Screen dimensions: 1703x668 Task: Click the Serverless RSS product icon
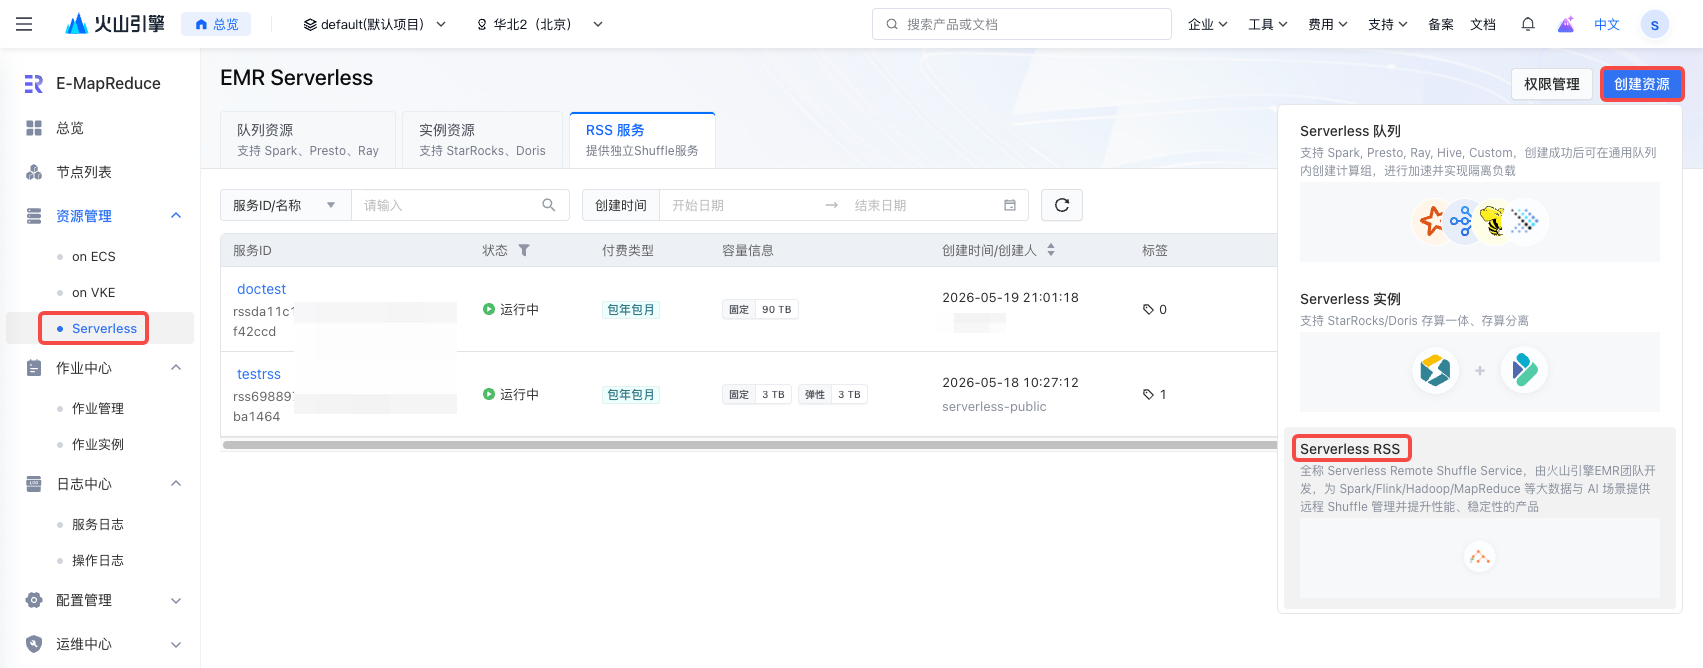[1480, 556]
